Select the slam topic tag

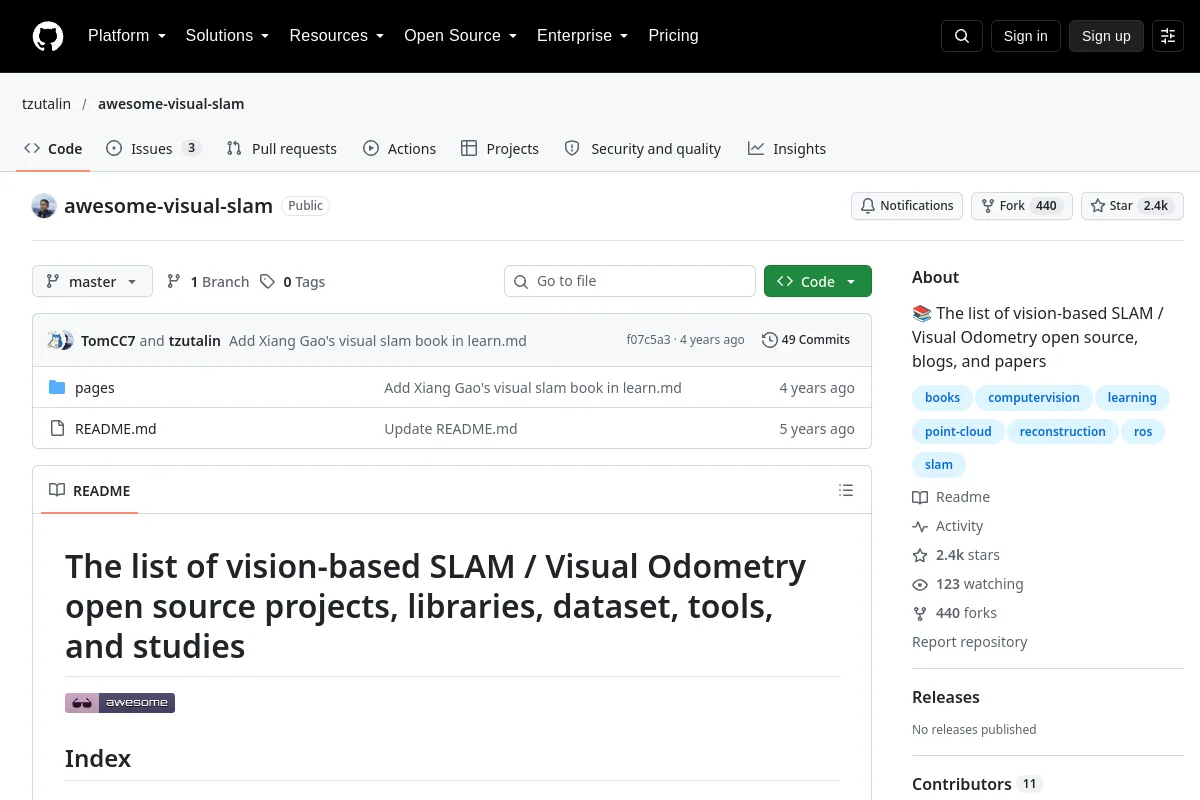(x=939, y=465)
